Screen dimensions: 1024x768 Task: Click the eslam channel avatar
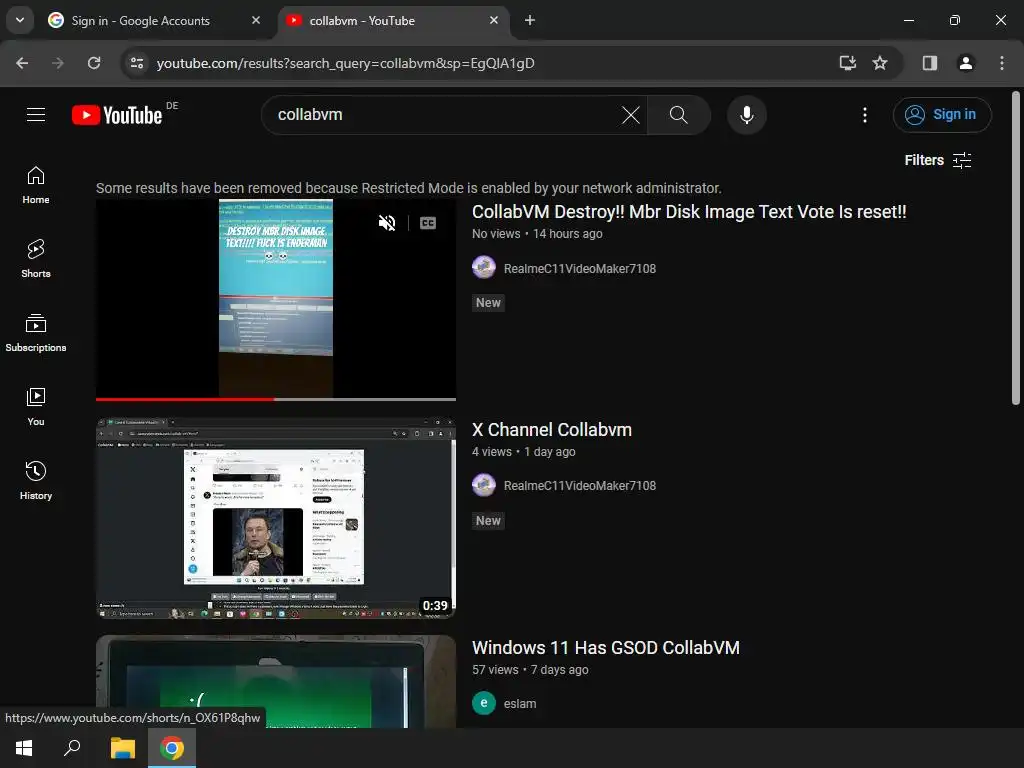coord(484,703)
